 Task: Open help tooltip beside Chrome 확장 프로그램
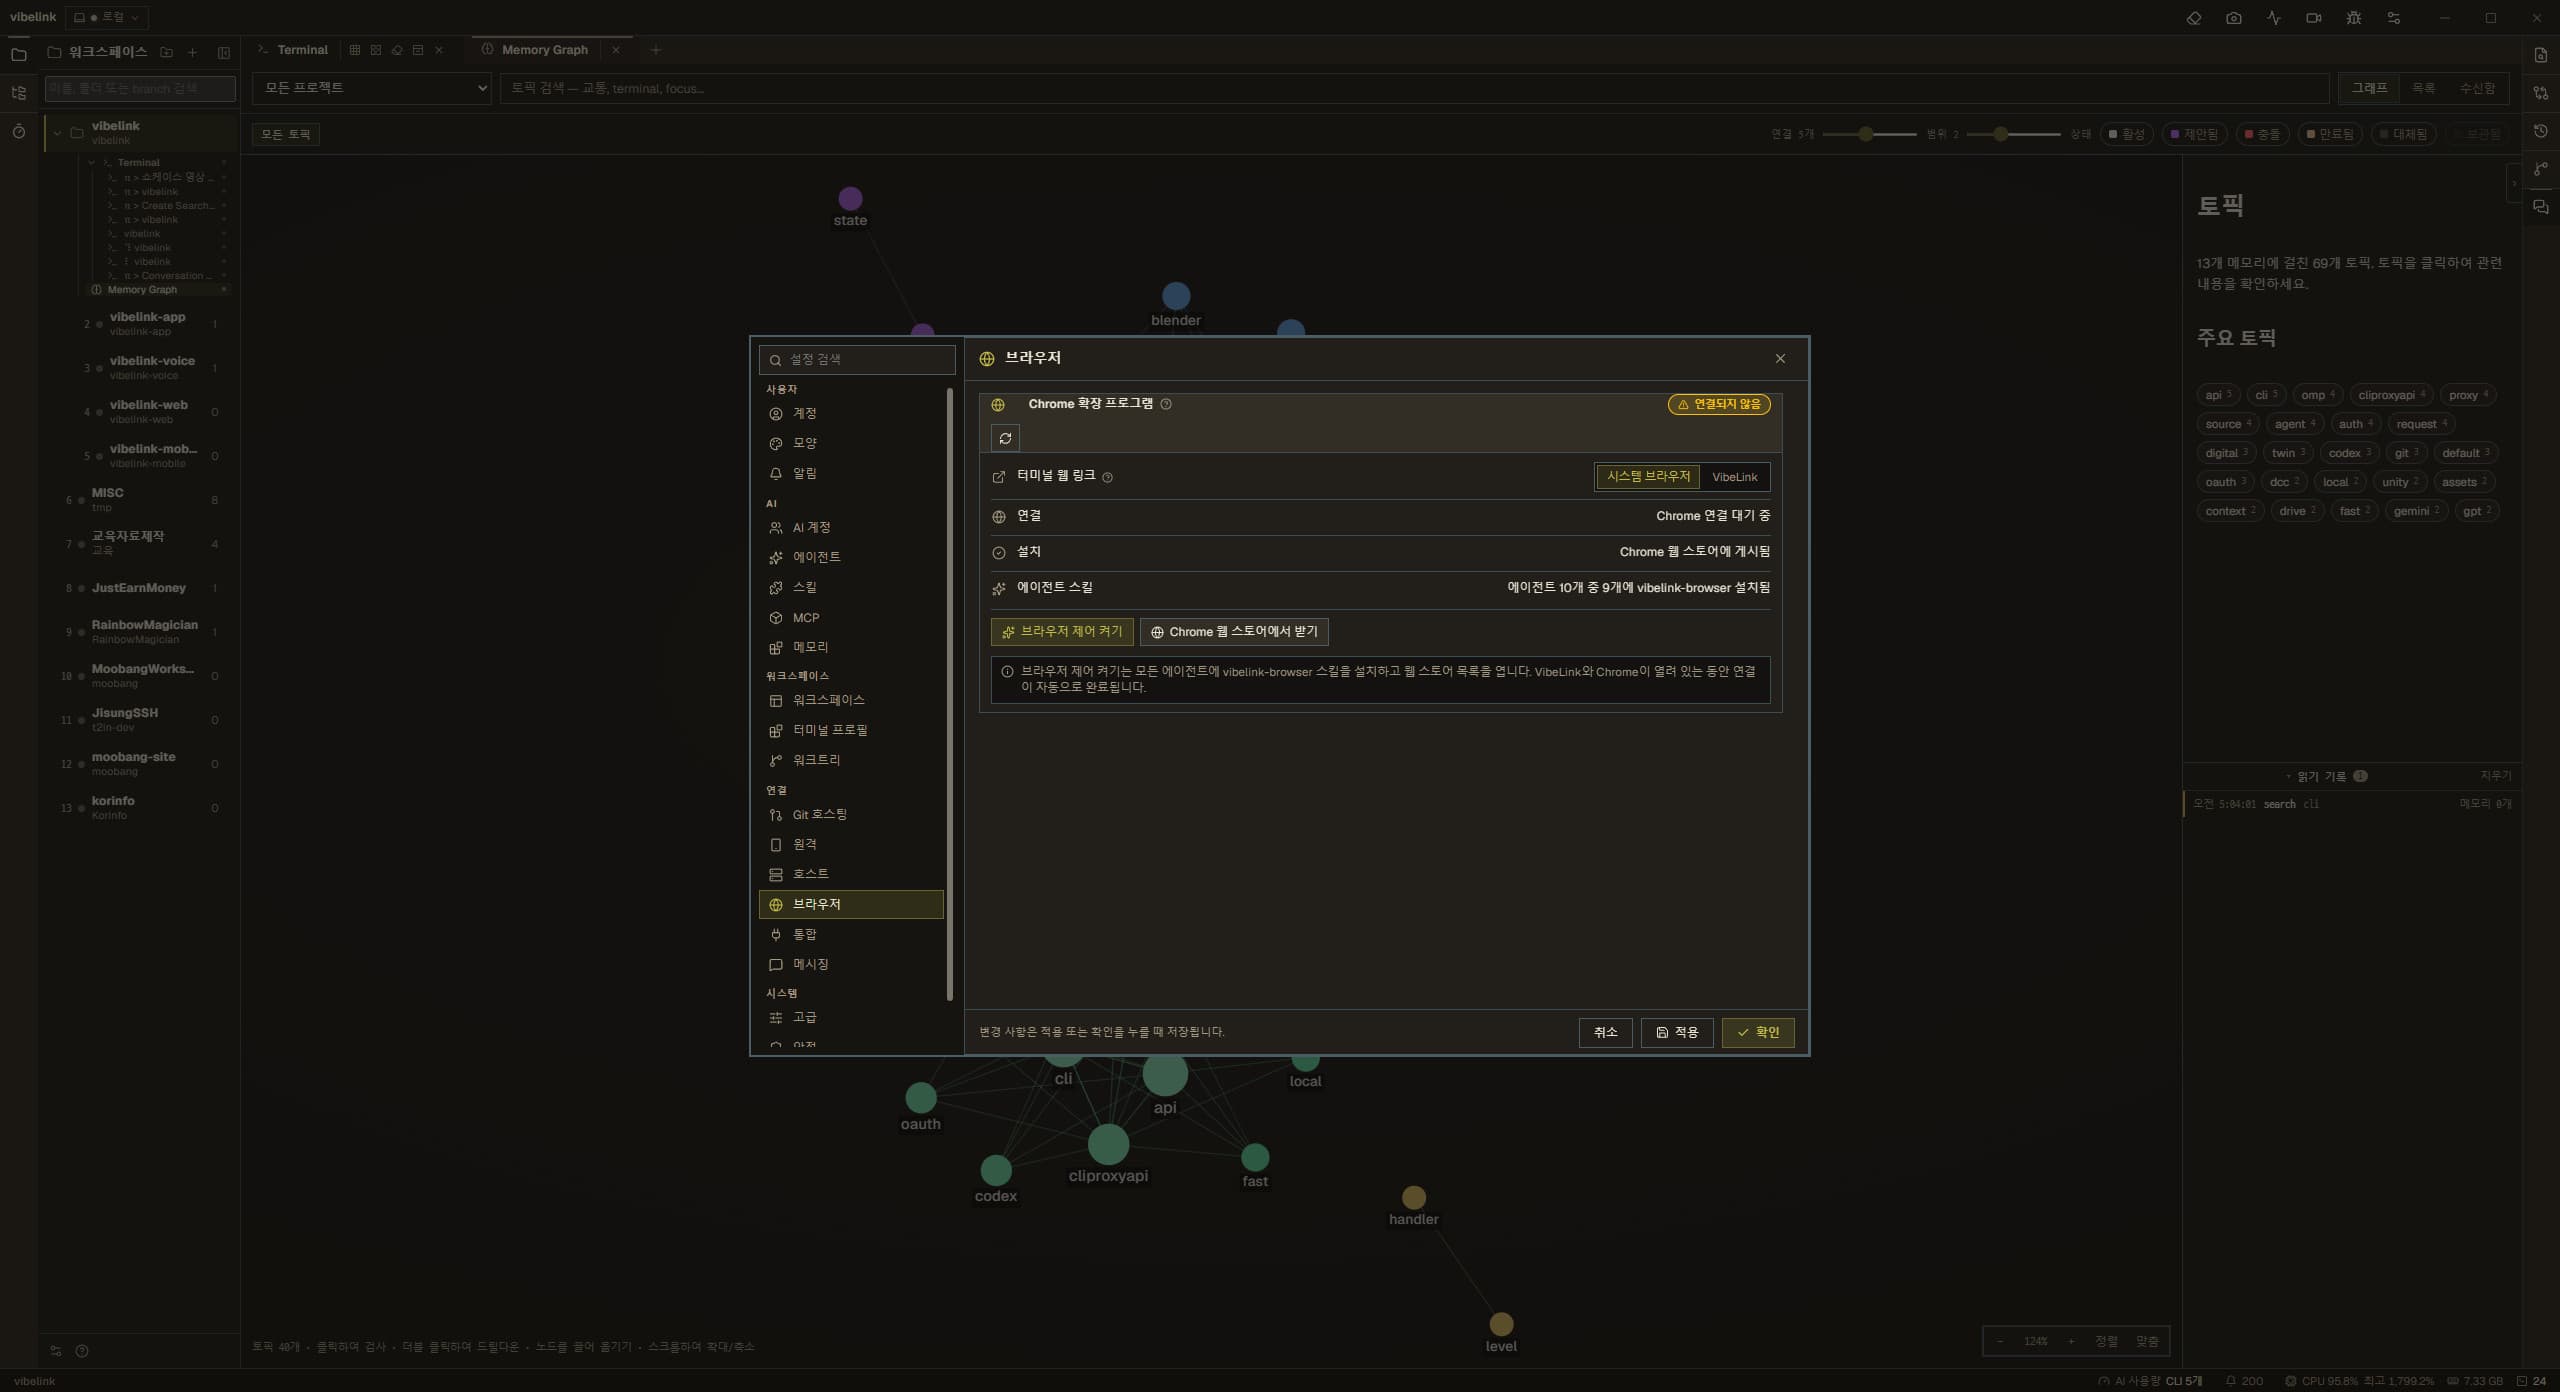click(1166, 404)
